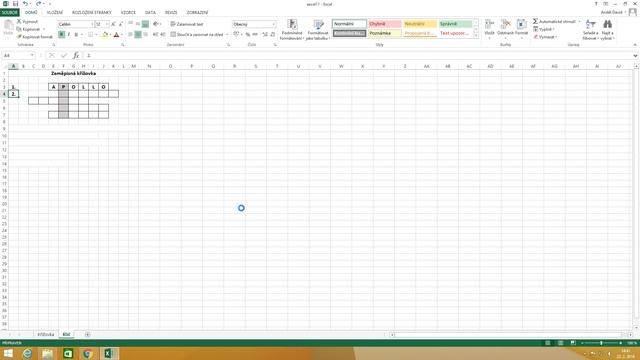Toggle Underline formatting button
Screen dimensions: 640x360
[76, 35]
